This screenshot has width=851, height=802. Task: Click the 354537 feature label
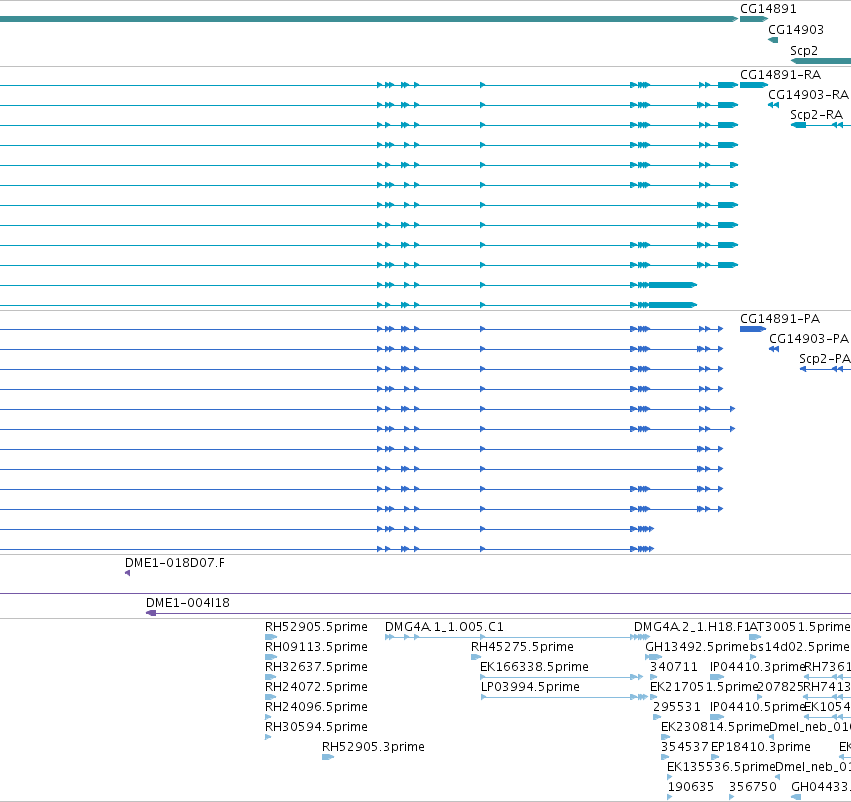(685, 747)
